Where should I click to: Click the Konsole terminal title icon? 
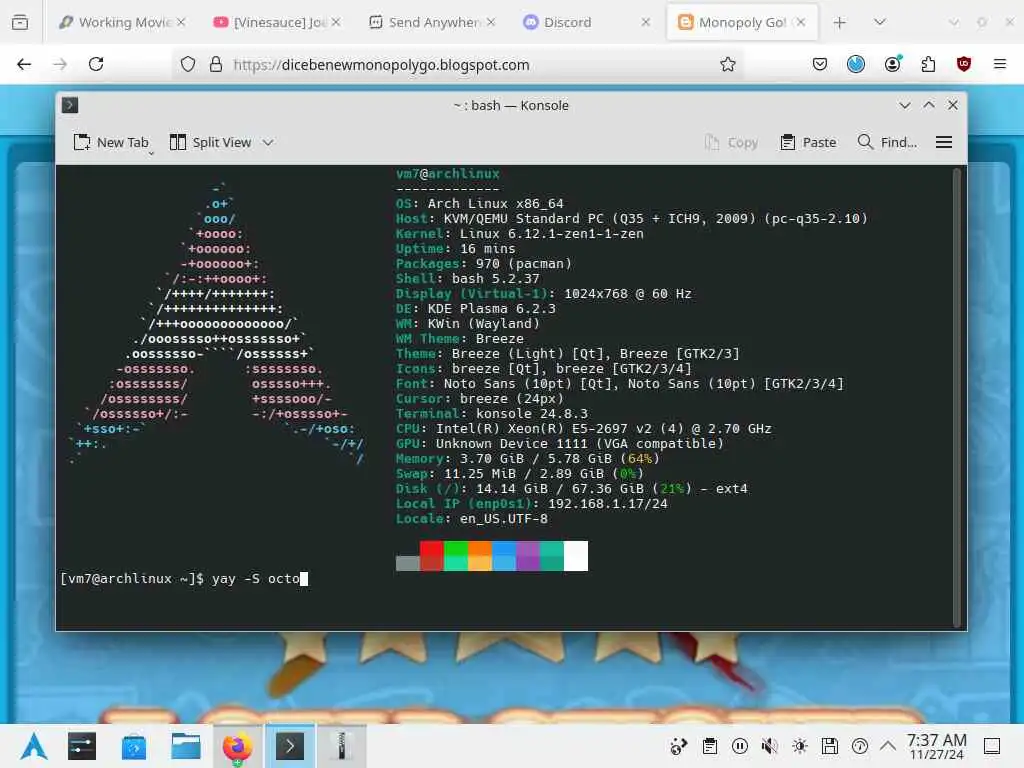pyautogui.click(x=70, y=105)
